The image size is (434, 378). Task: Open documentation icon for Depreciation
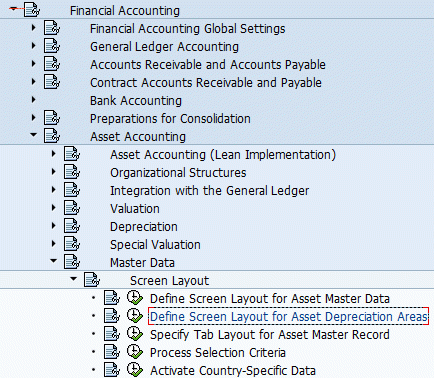click(72, 226)
